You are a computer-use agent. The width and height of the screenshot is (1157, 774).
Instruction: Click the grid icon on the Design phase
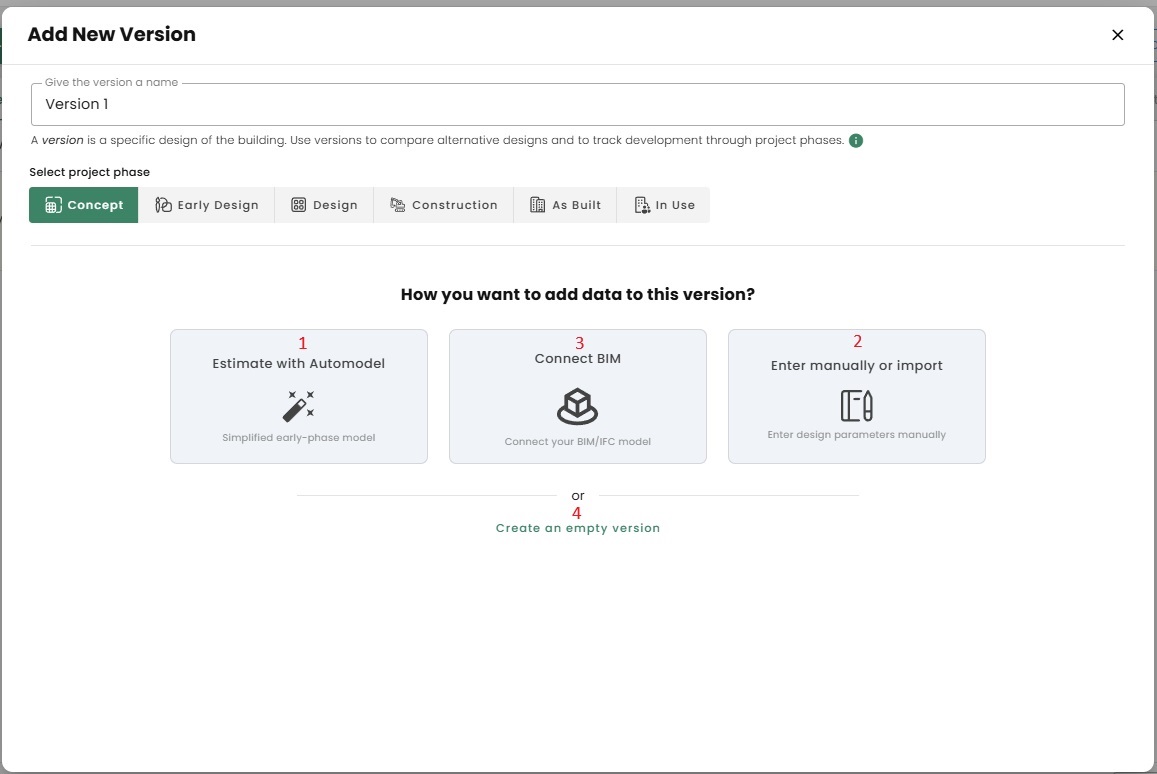(298, 205)
